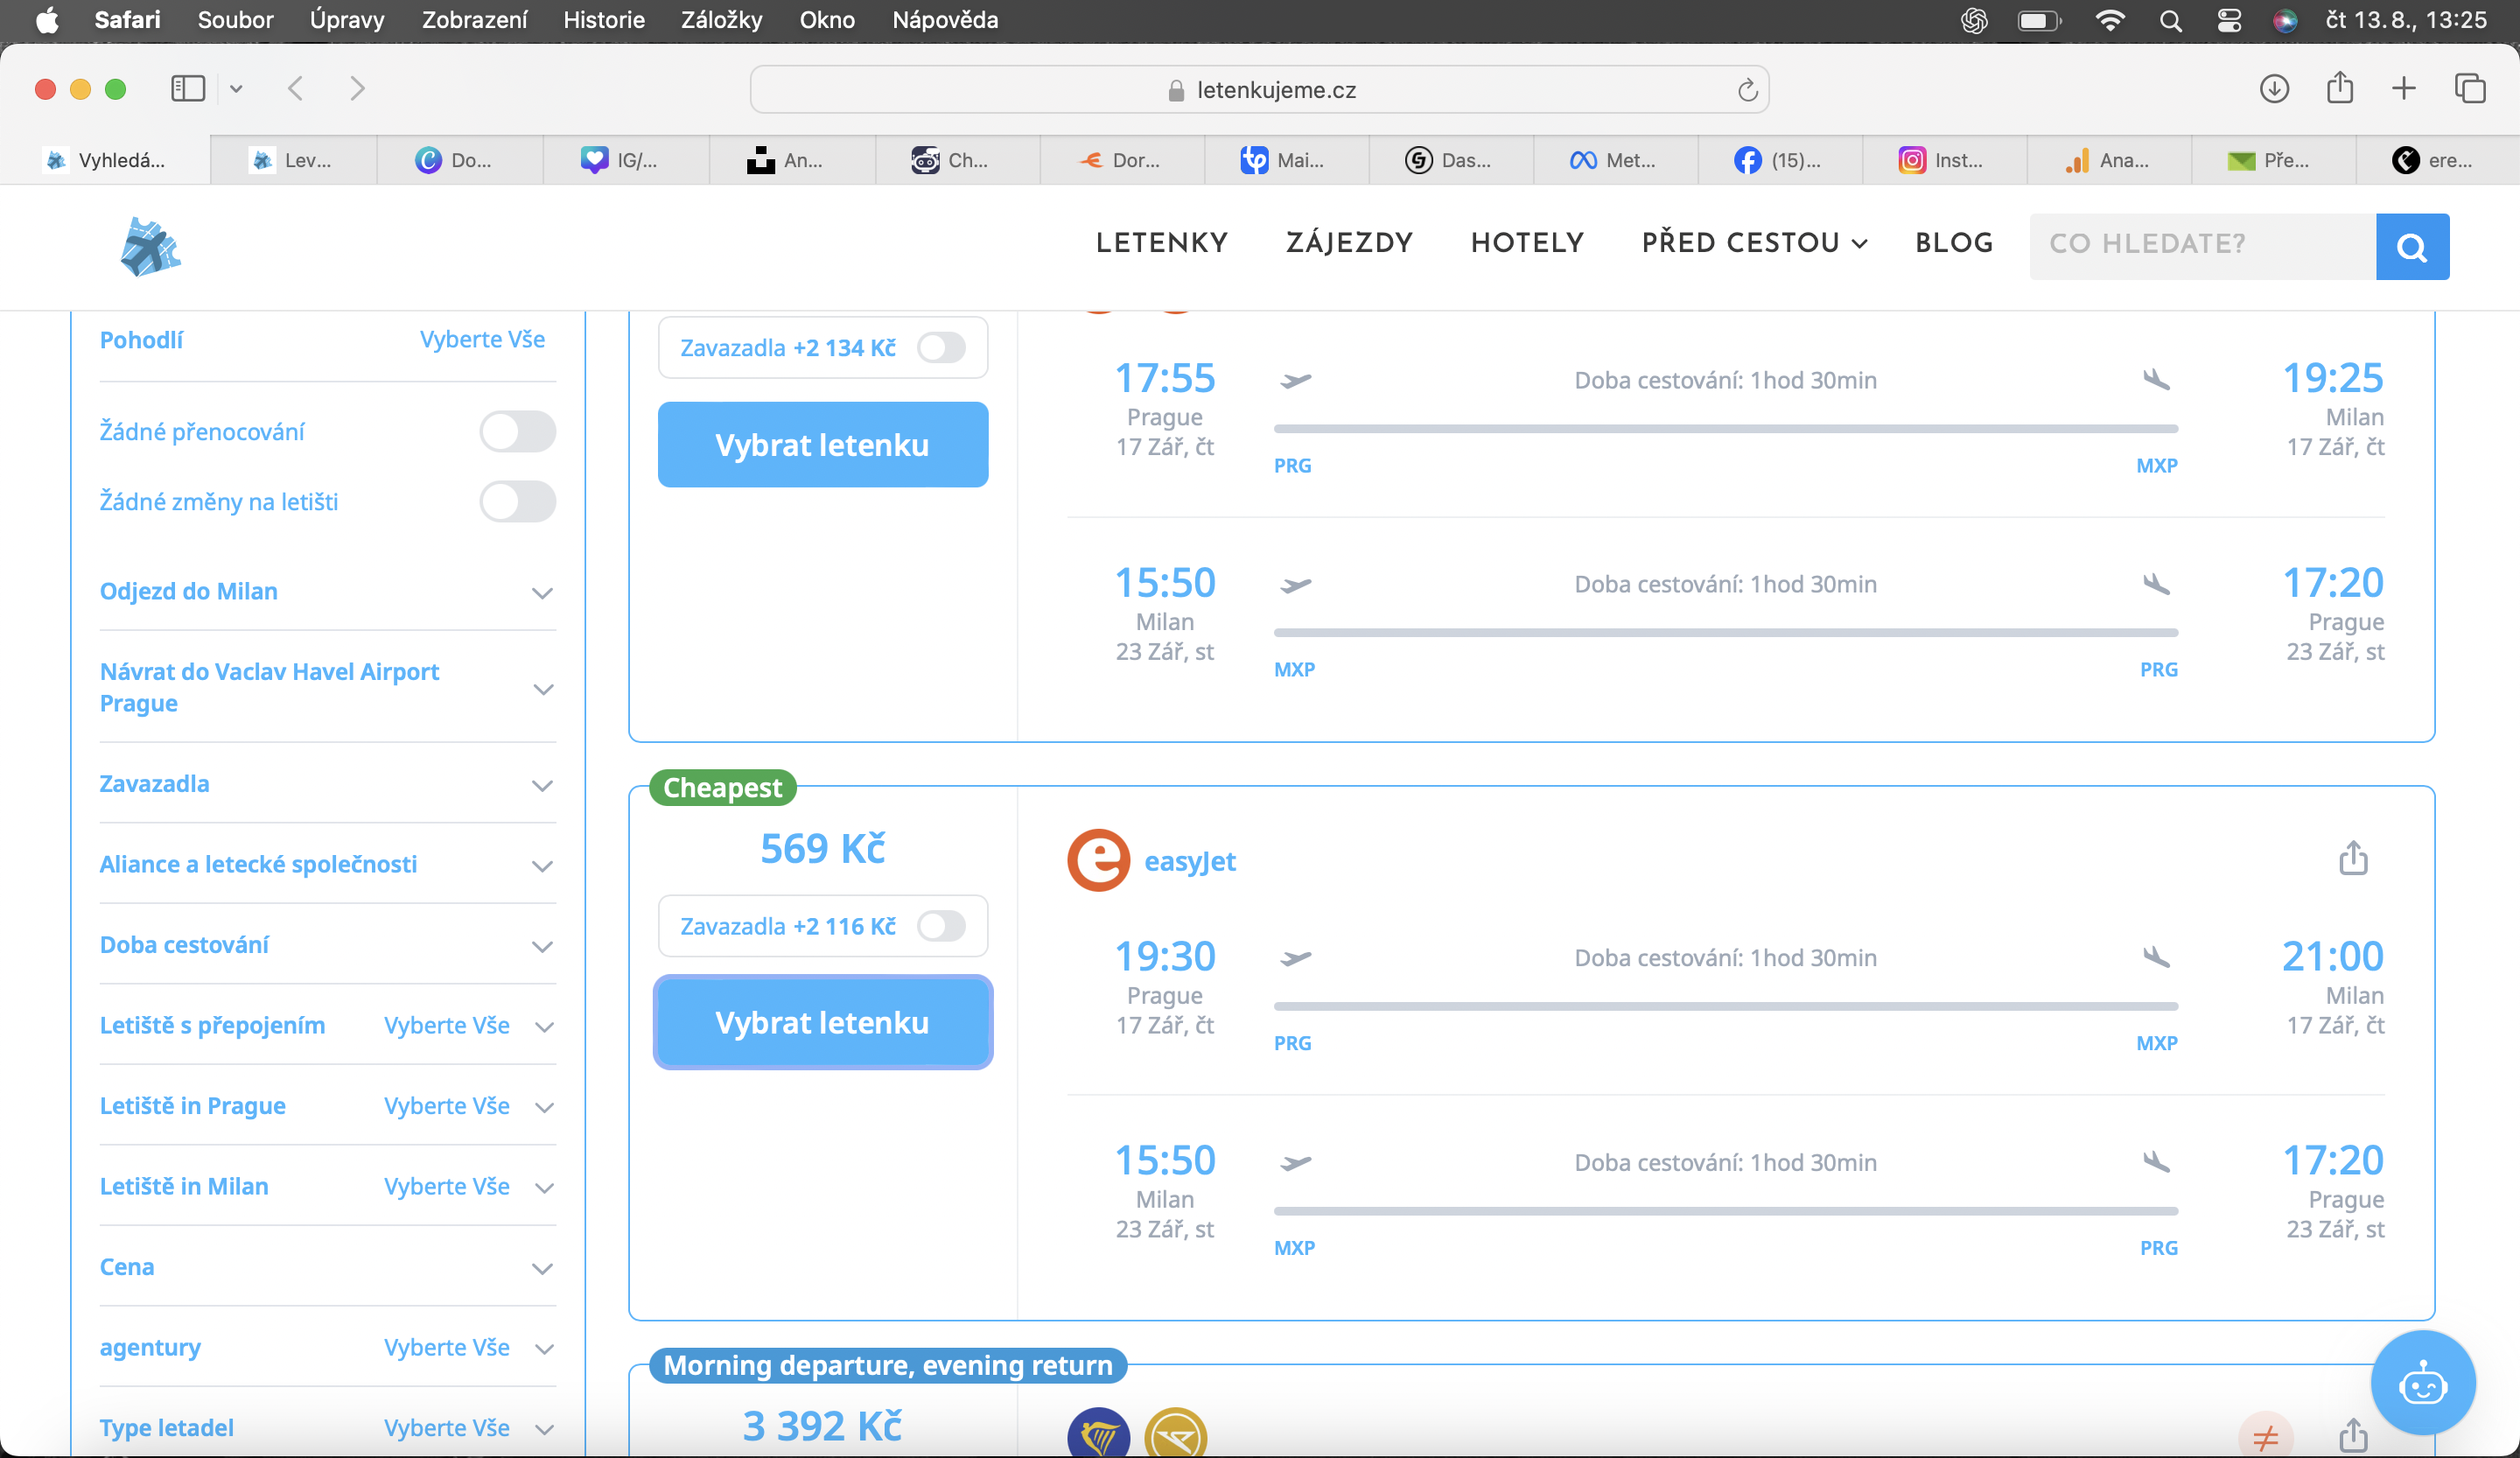Click the Ryanair logo in bottom card

pyautogui.click(x=1098, y=1434)
